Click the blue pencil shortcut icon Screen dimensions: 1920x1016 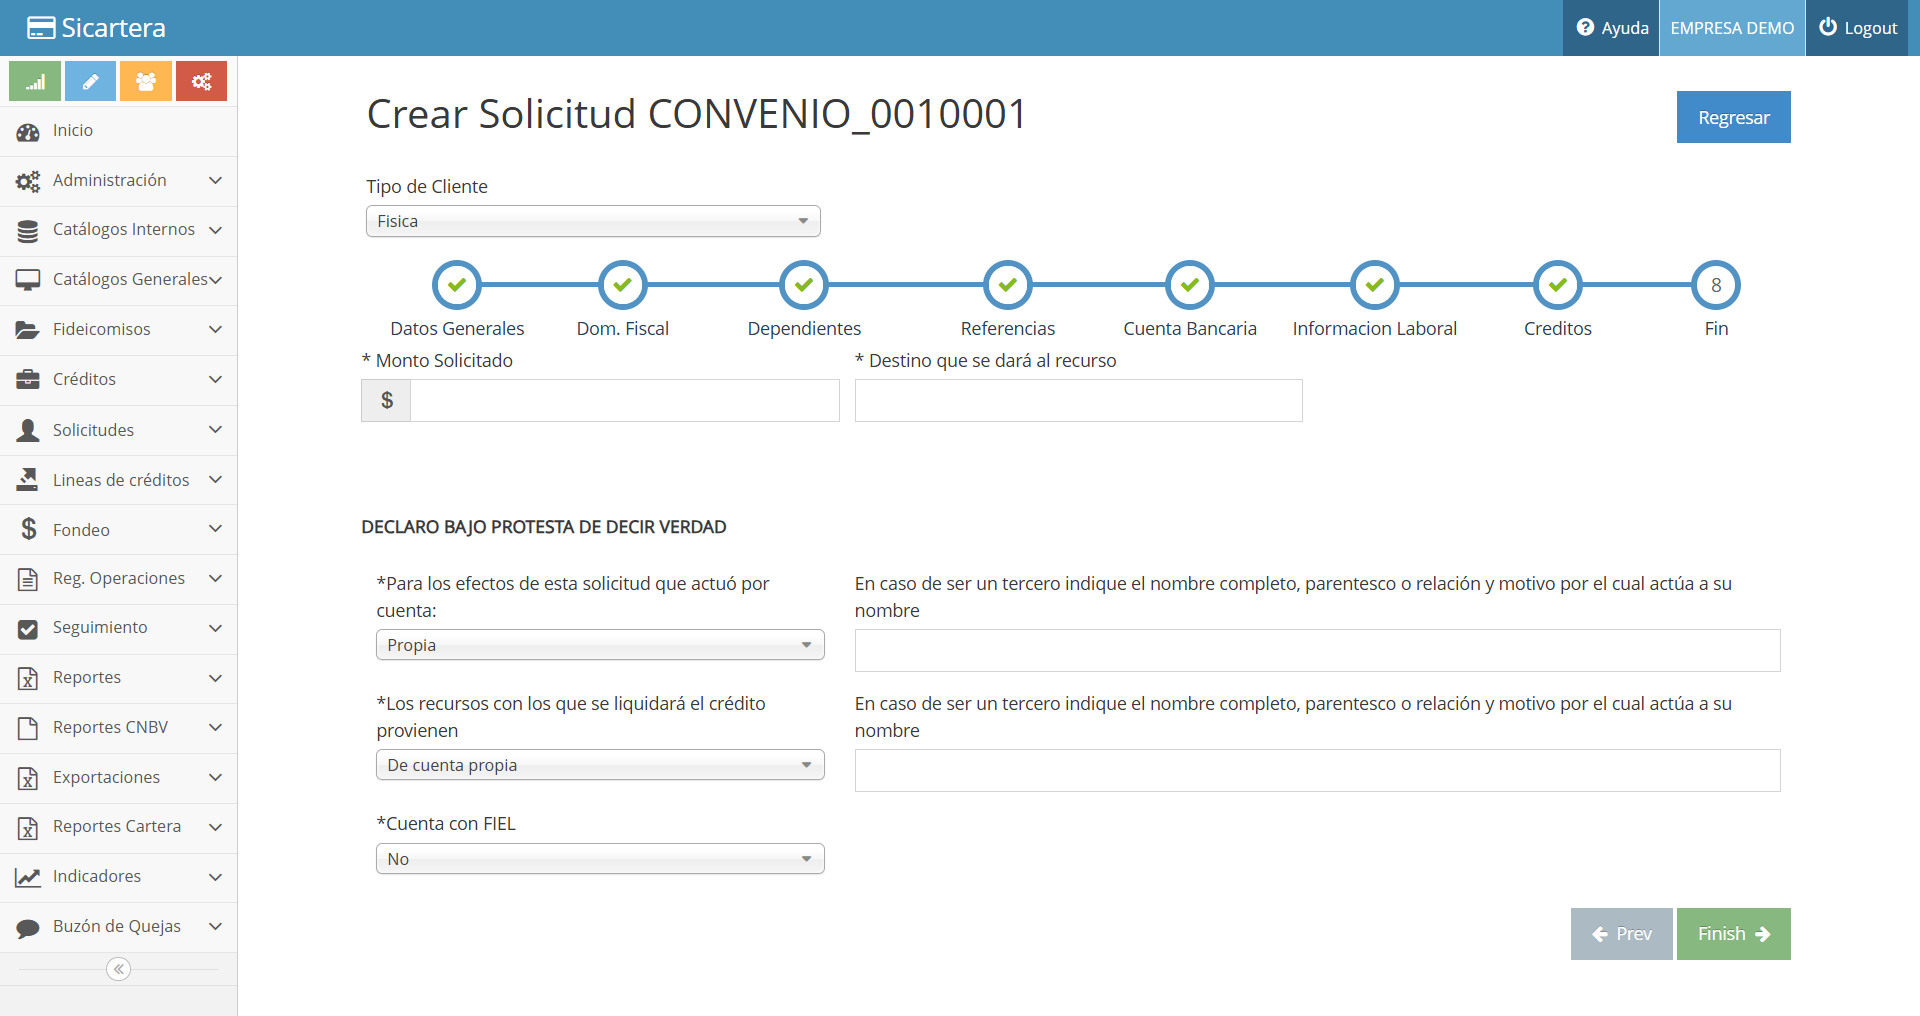(x=90, y=82)
